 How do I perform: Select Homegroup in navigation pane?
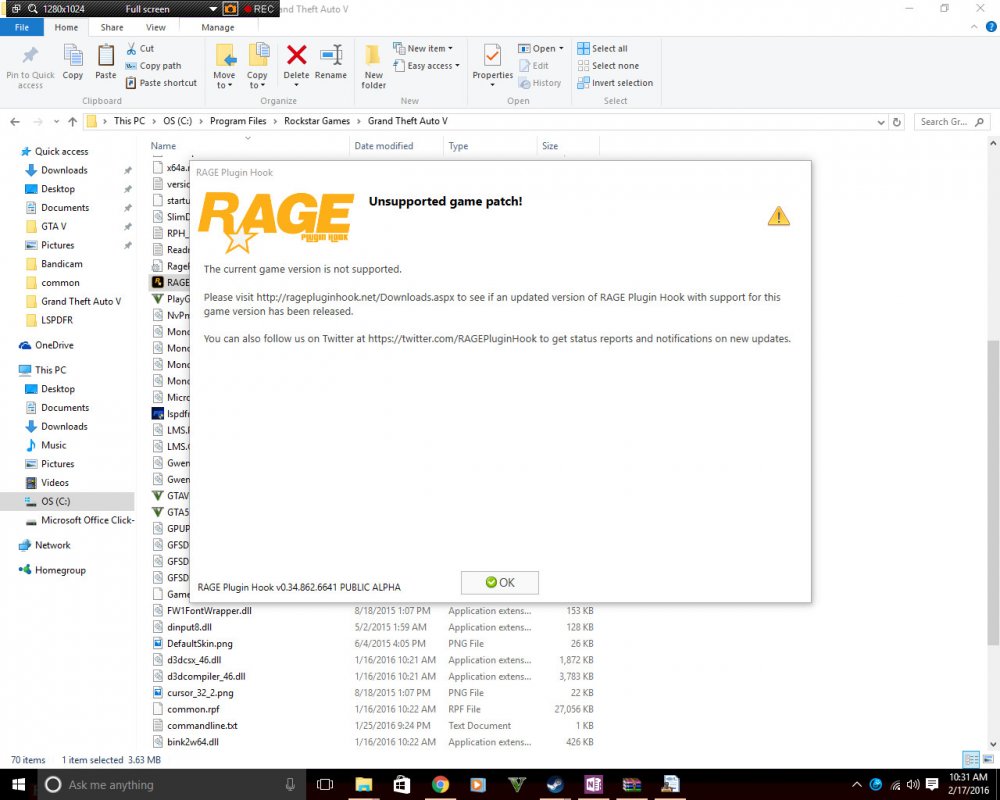pos(60,570)
